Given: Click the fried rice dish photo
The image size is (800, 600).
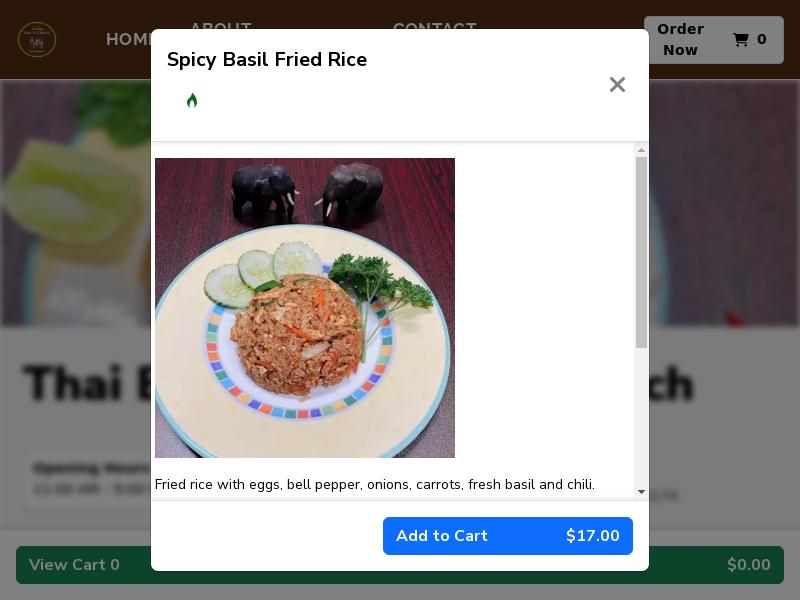Looking at the screenshot, I should tap(305, 308).
